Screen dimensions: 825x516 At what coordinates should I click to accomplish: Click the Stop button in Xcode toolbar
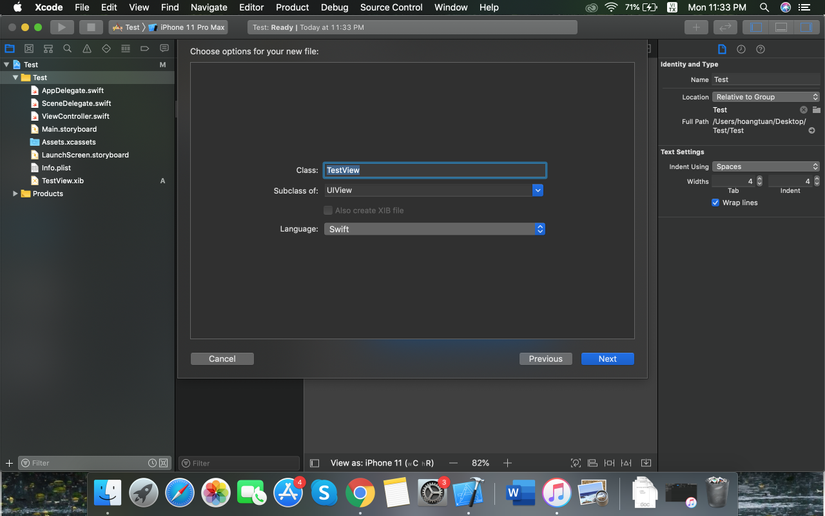click(x=90, y=27)
